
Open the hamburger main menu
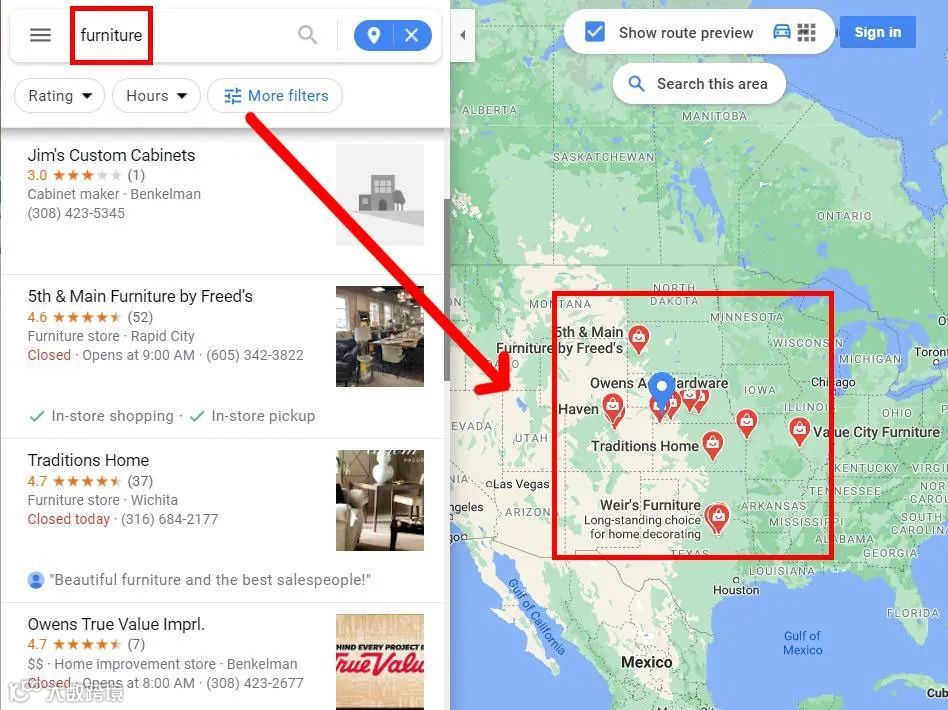(x=41, y=35)
